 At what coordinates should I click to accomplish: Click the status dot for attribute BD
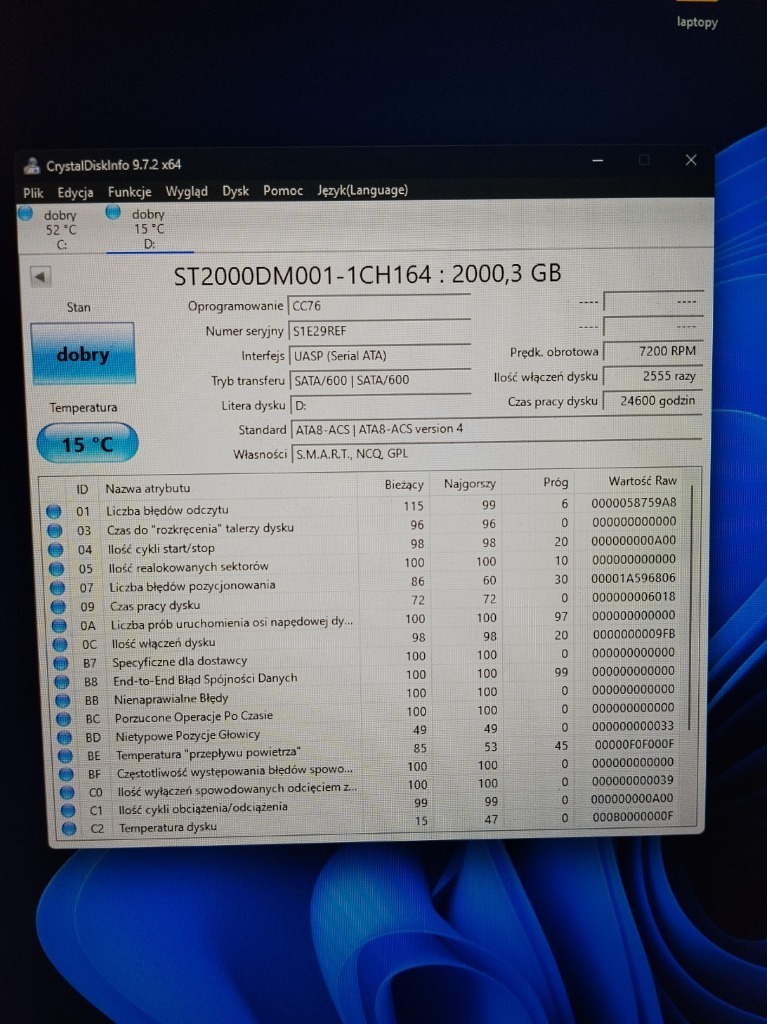point(64,737)
